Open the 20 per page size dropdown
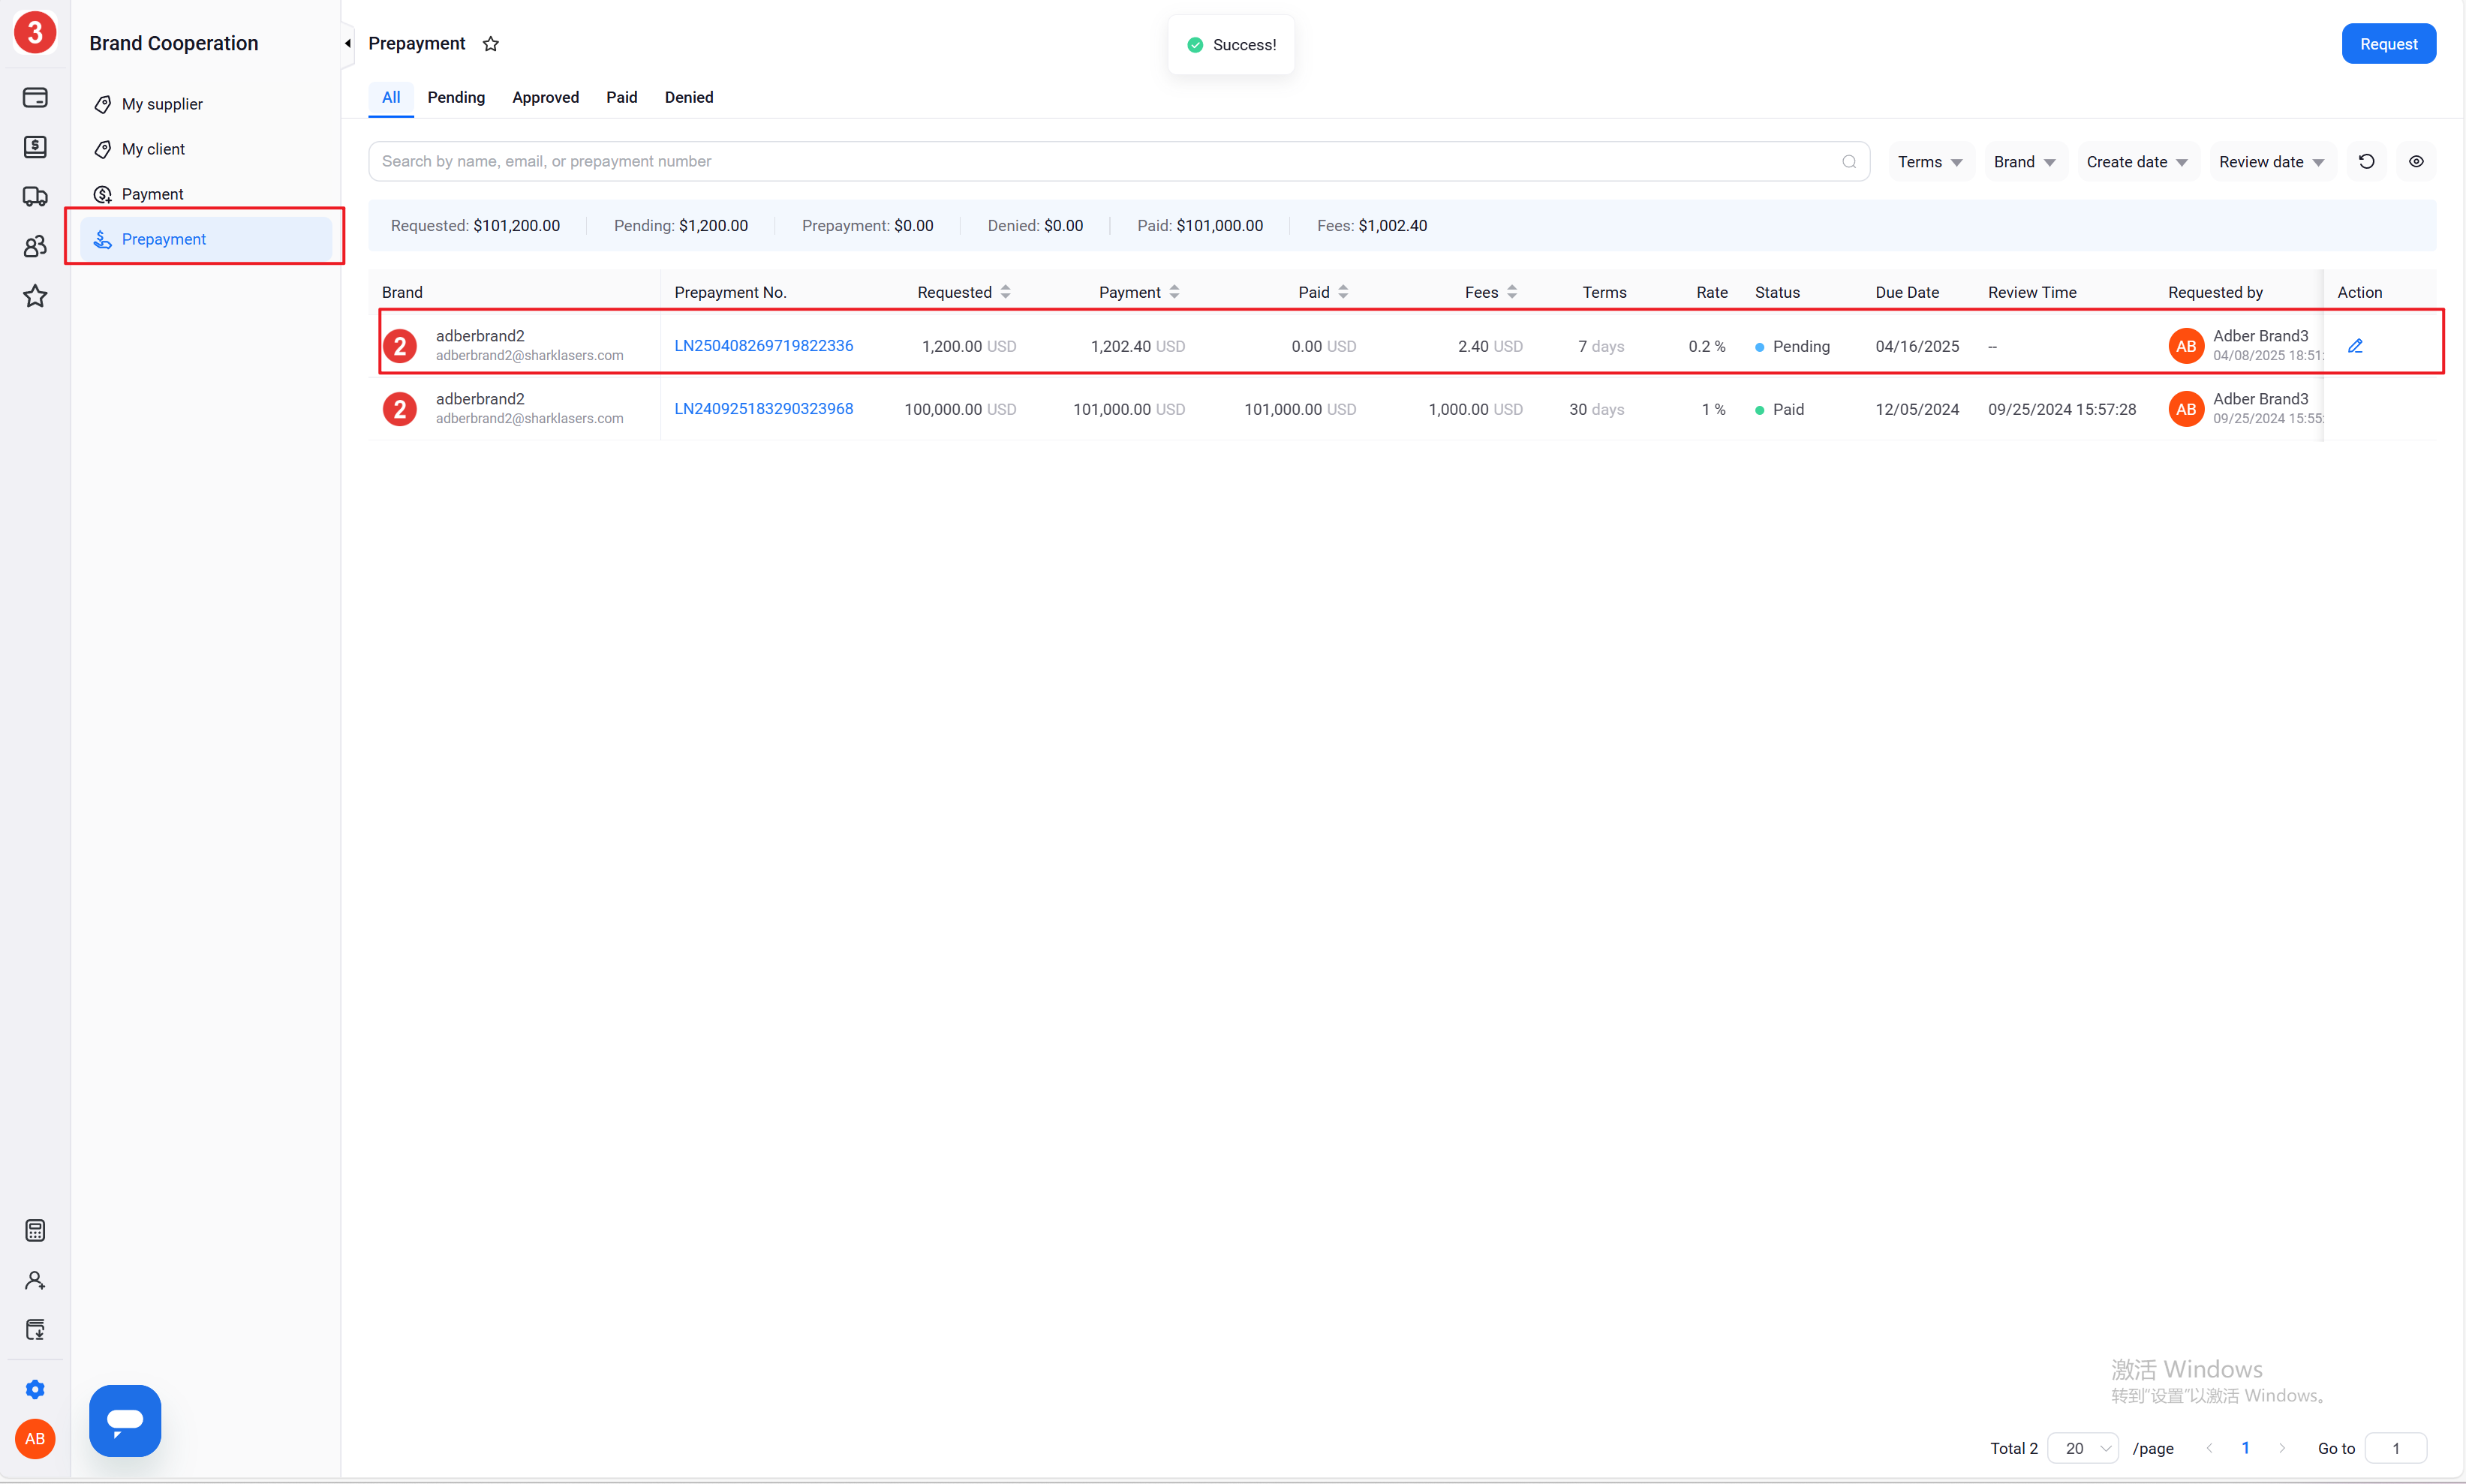The height and width of the screenshot is (1484, 2466). point(2083,1448)
